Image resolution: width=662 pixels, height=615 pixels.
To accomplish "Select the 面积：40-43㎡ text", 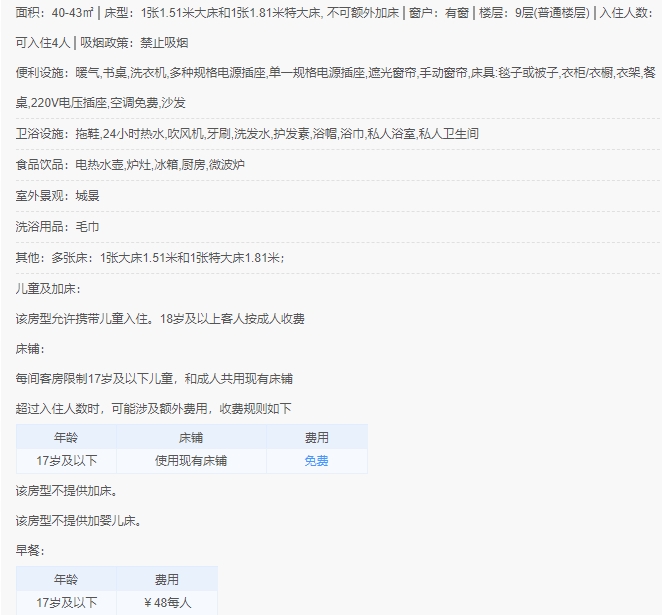I will 55,13.
